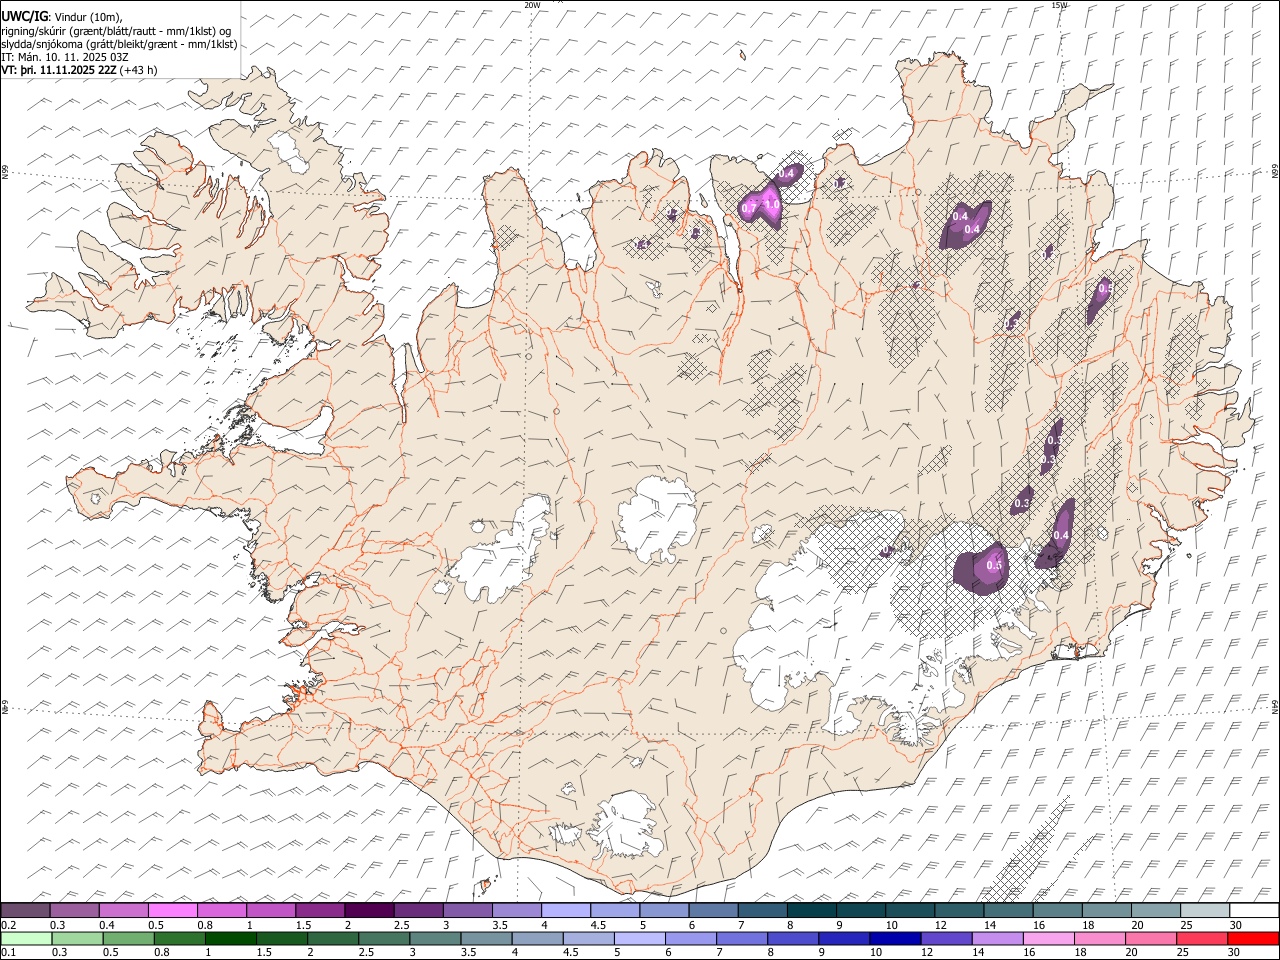Click the '20W' longitude label

532,5
